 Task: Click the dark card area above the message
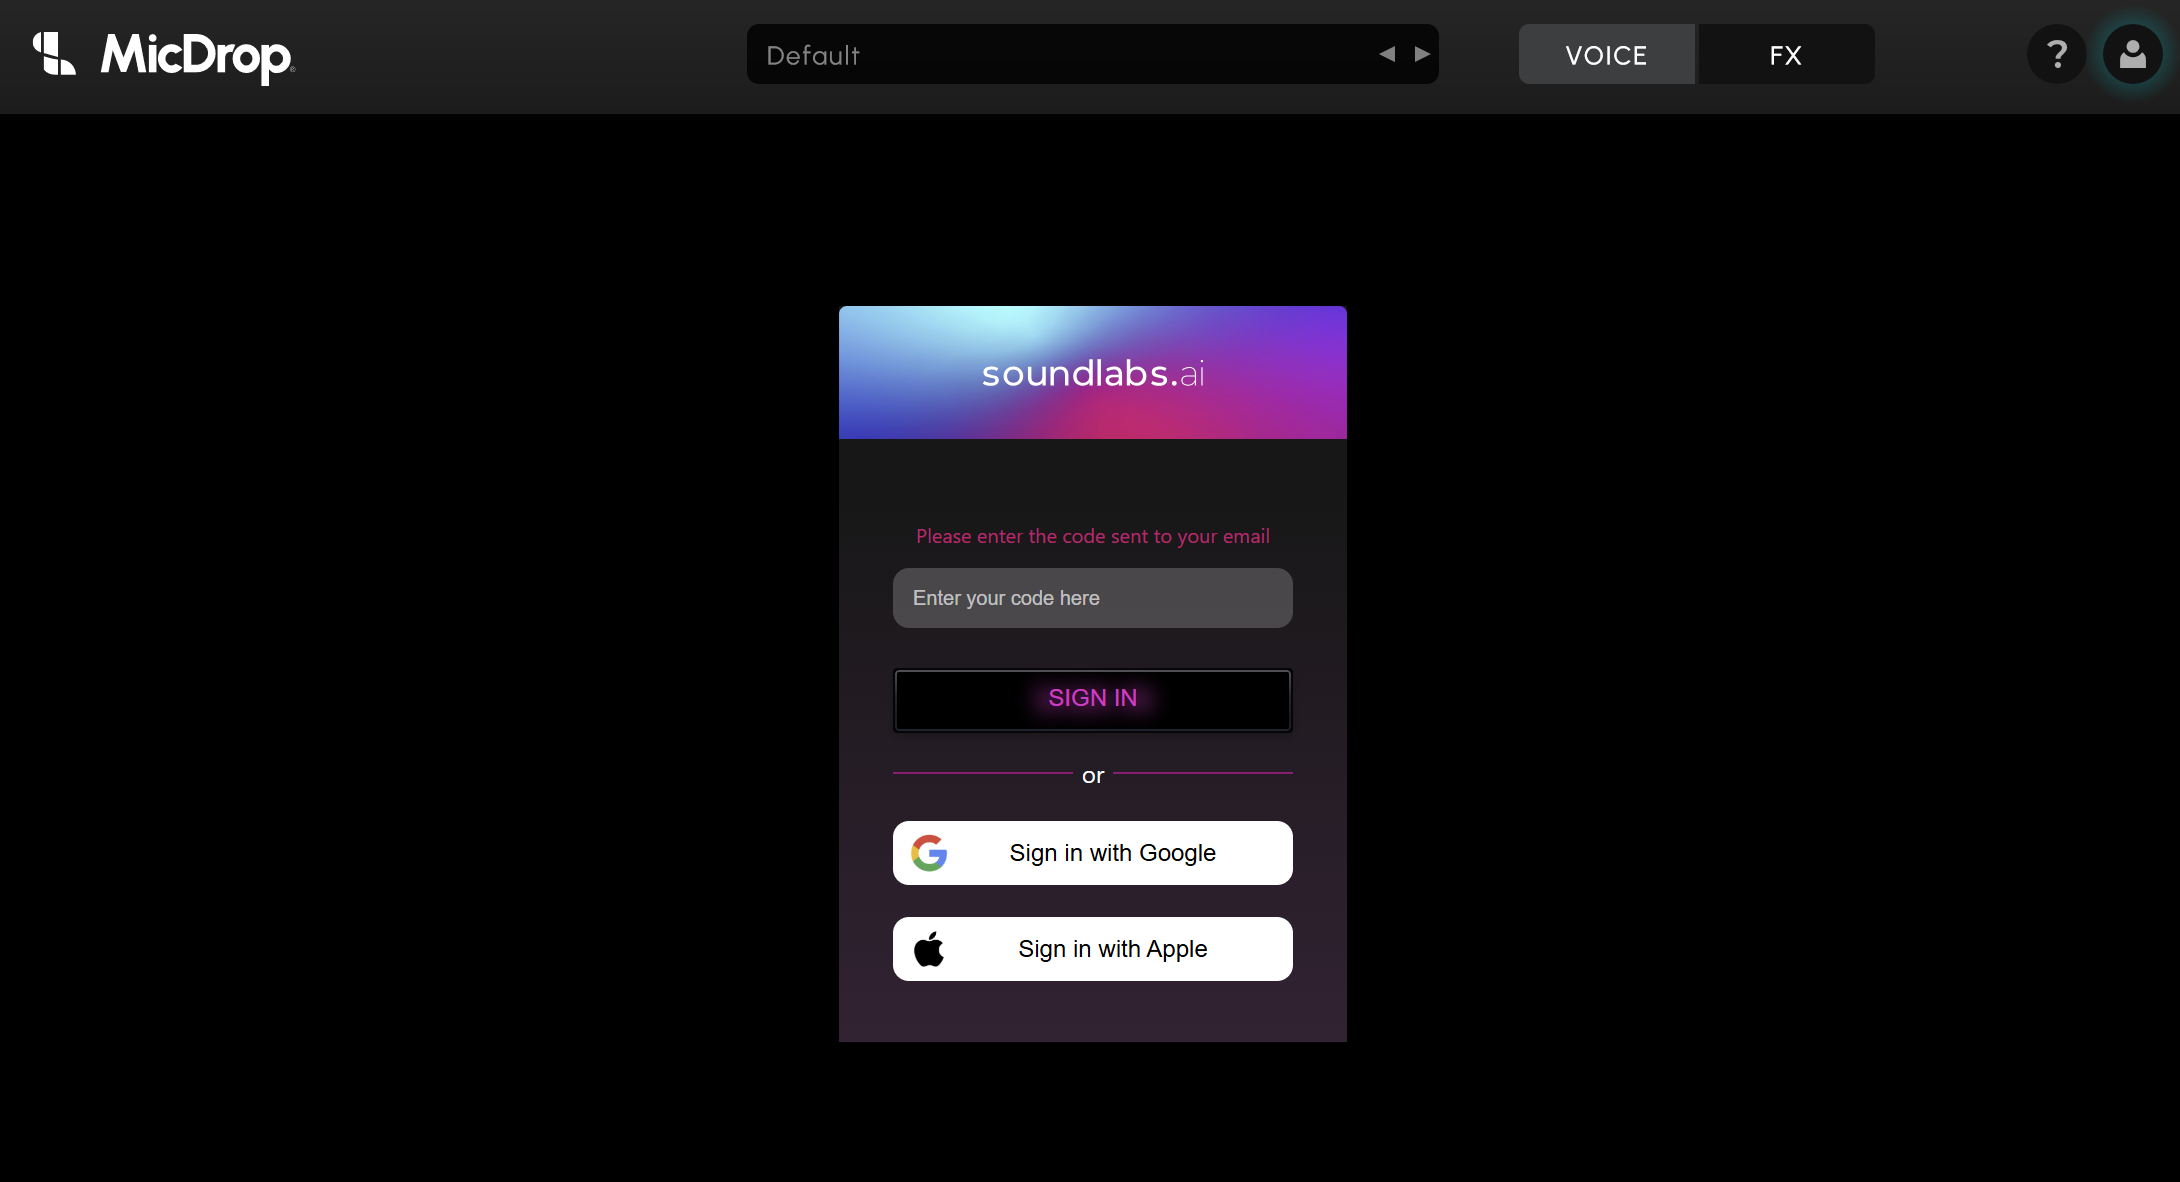1092,480
